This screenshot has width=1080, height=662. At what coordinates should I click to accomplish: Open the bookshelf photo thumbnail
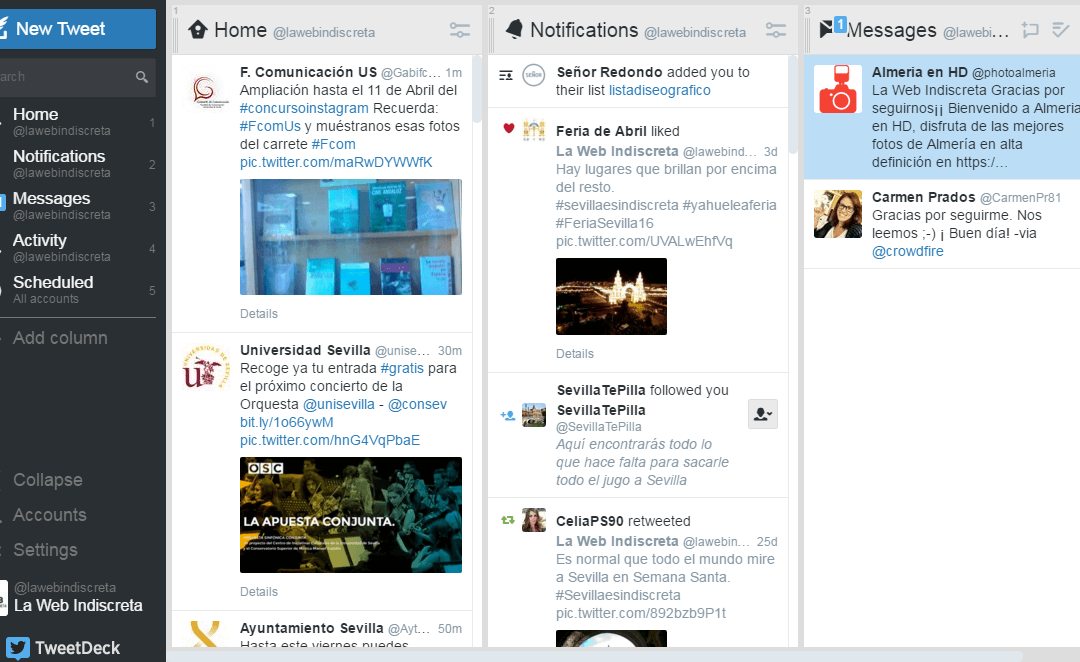(x=351, y=237)
